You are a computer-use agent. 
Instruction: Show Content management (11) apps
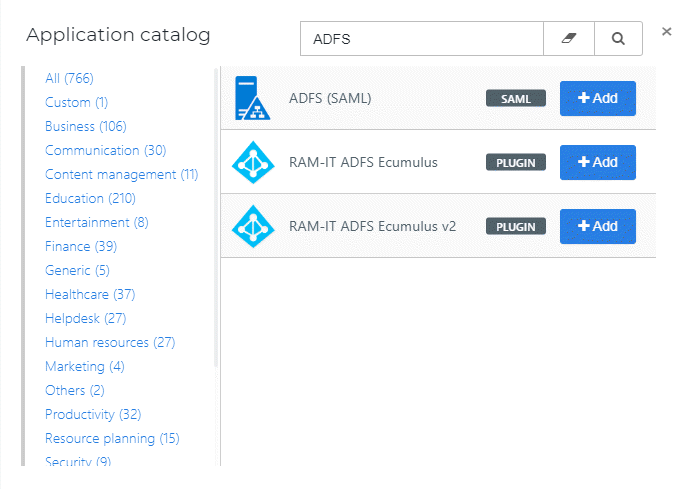point(122,174)
